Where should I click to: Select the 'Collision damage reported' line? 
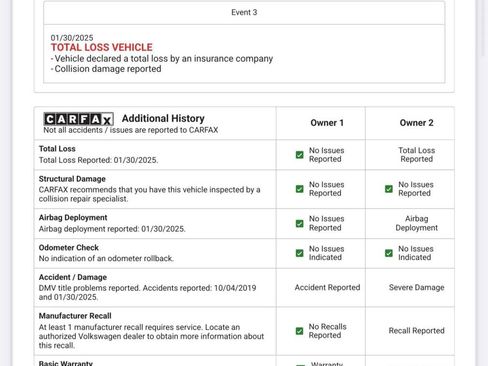click(x=106, y=69)
